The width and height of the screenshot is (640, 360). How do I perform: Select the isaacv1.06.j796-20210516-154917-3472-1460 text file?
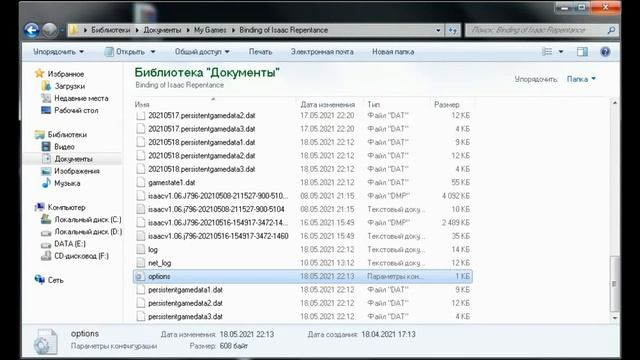(302, 236)
